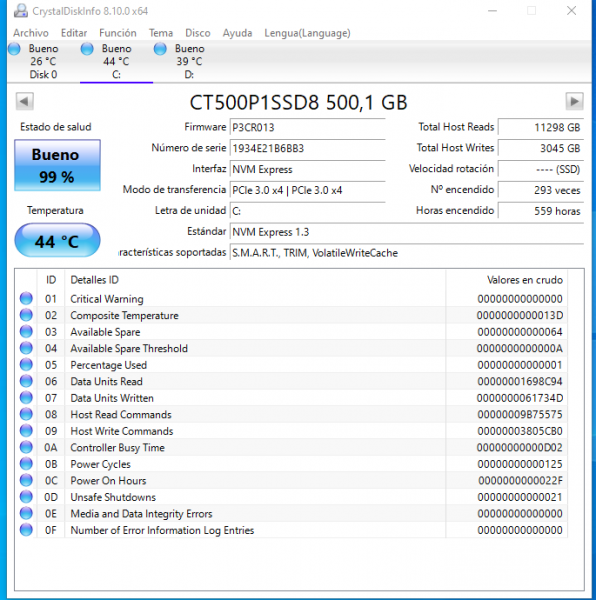This screenshot has width=596, height=600.
Task: Click the supported features field S.M.A.R.T., TRIM
Action: 407,253
